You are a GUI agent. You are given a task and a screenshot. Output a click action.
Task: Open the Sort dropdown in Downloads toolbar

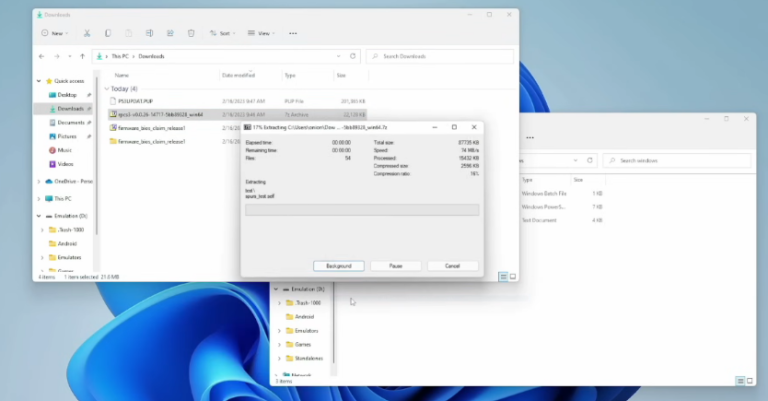click(223, 33)
